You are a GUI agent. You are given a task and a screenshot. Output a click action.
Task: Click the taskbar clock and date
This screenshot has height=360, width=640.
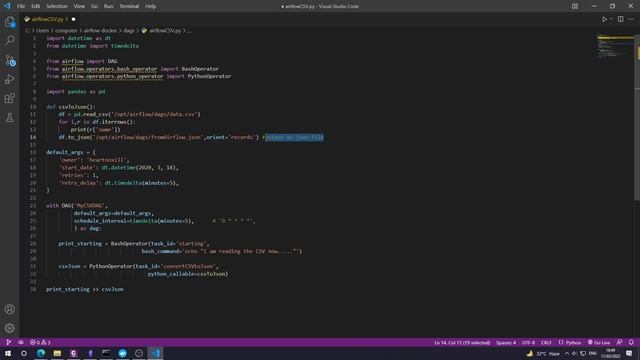click(x=611, y=353)
